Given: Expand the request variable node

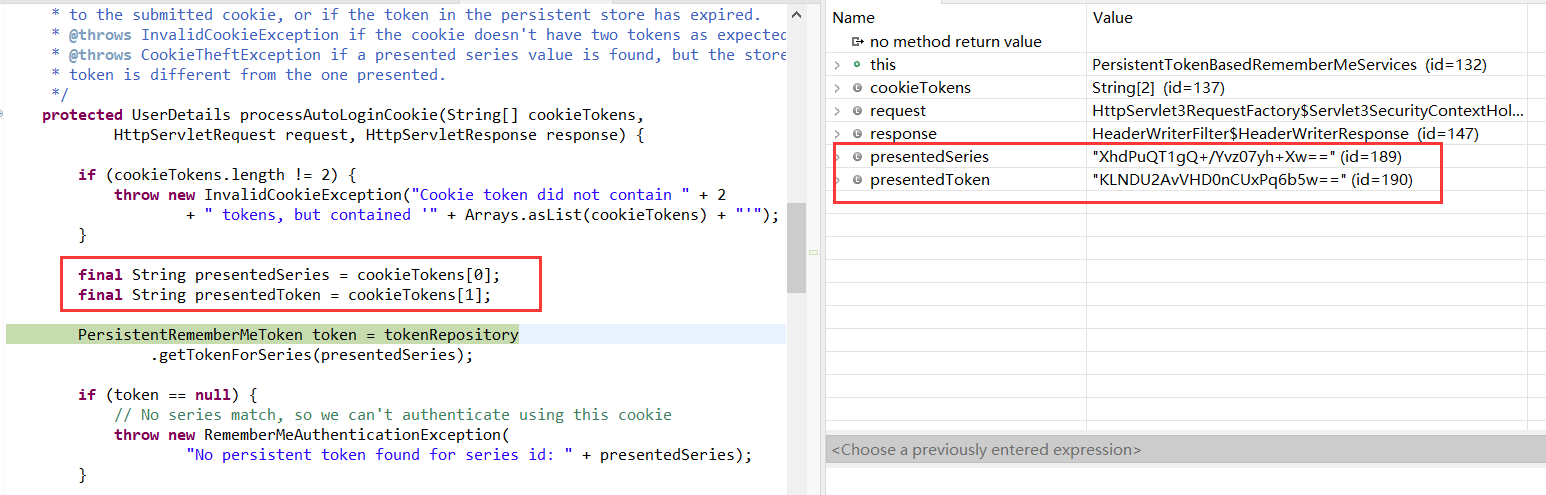Looking at the screenshot, I should click(x=837, y=111).
